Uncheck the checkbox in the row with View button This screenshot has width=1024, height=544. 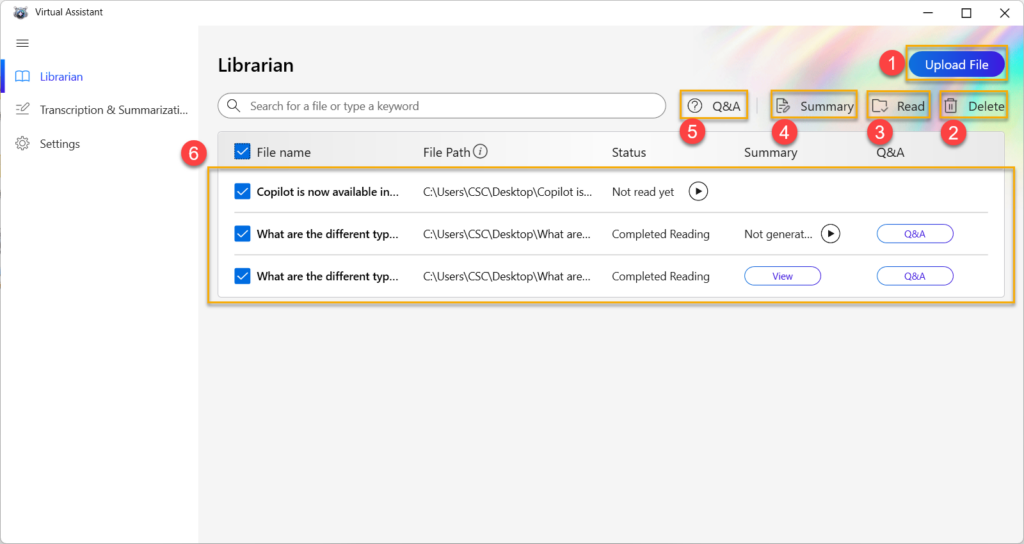tap(242, 276)
